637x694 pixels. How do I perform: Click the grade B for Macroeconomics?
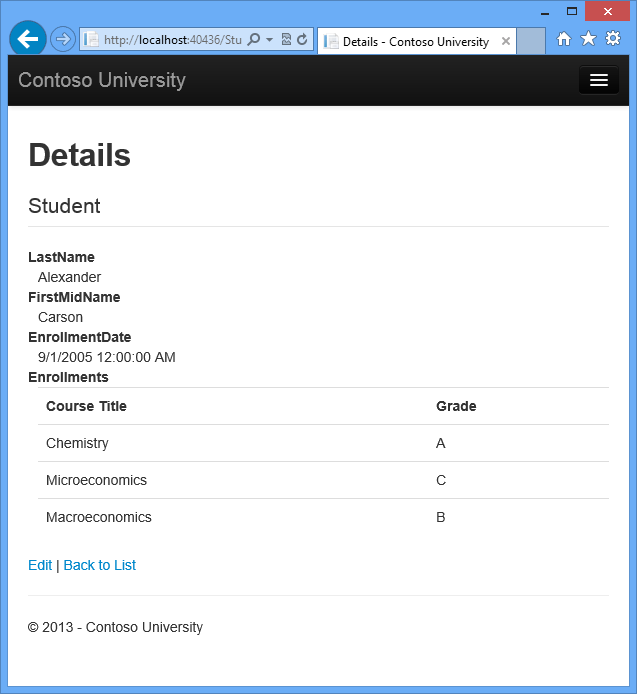coord(440,517)
